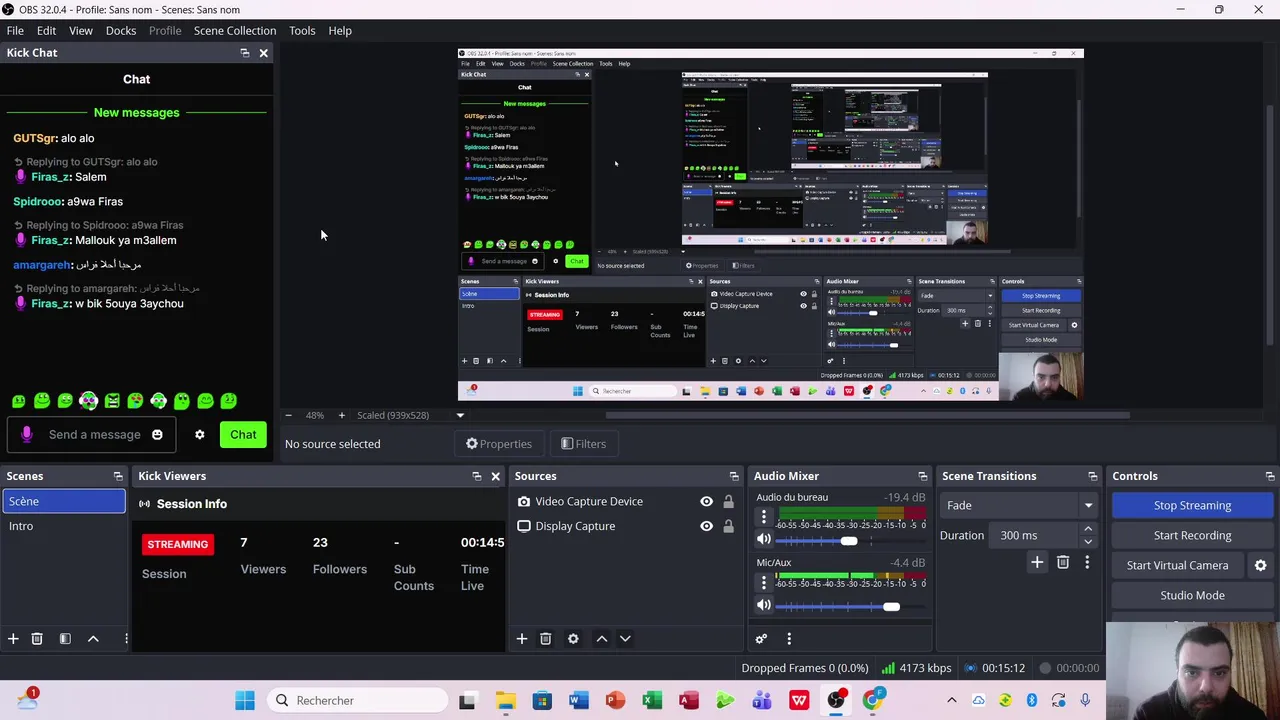Float the Sources dock
Viewport: 1280px width, 720px height.
point(734,476)
